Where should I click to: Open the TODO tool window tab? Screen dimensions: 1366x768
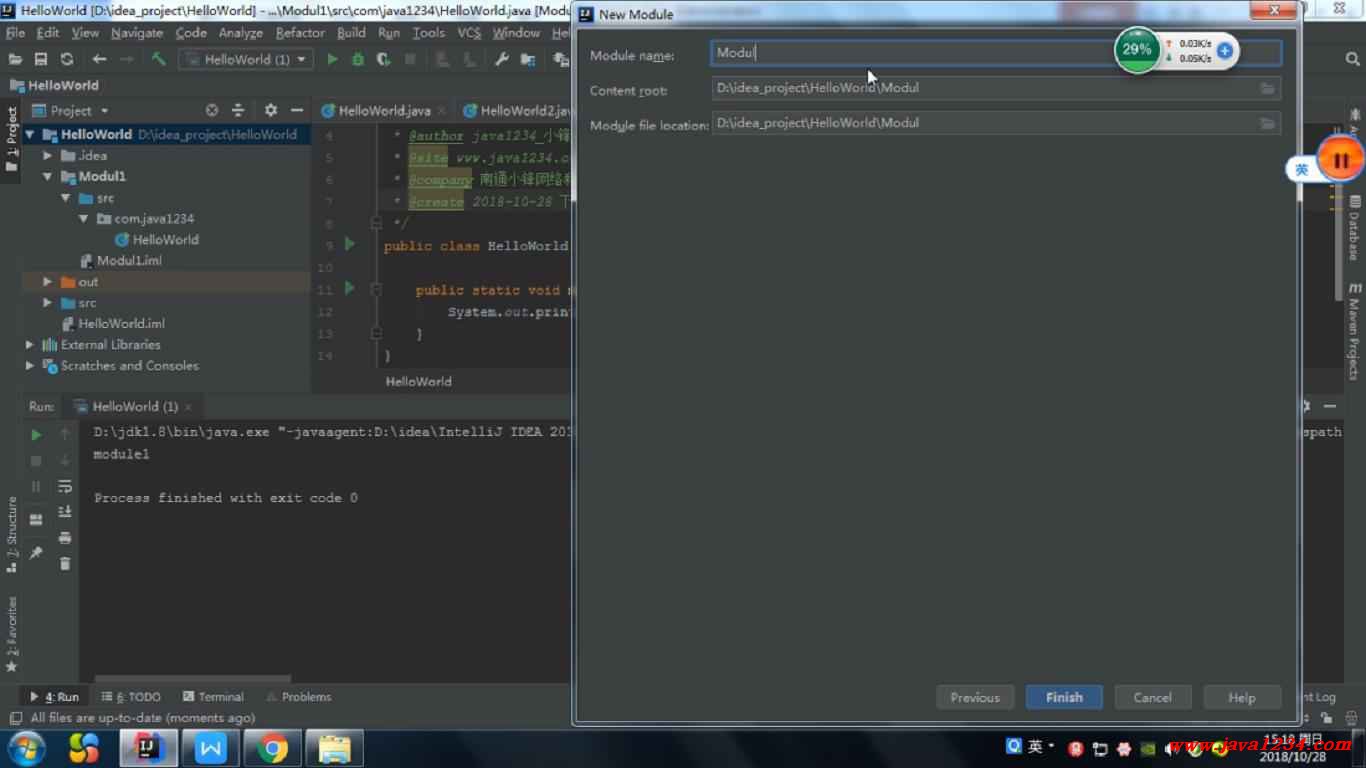131,697
